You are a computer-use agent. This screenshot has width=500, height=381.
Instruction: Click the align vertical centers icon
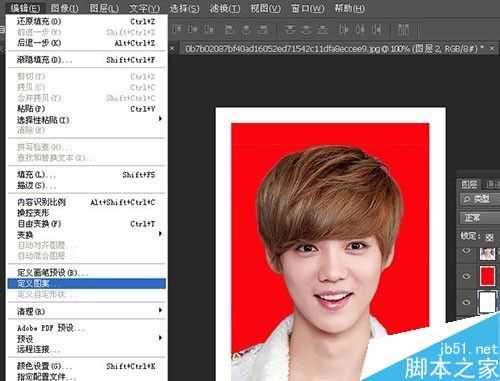(x=193, y=30)
